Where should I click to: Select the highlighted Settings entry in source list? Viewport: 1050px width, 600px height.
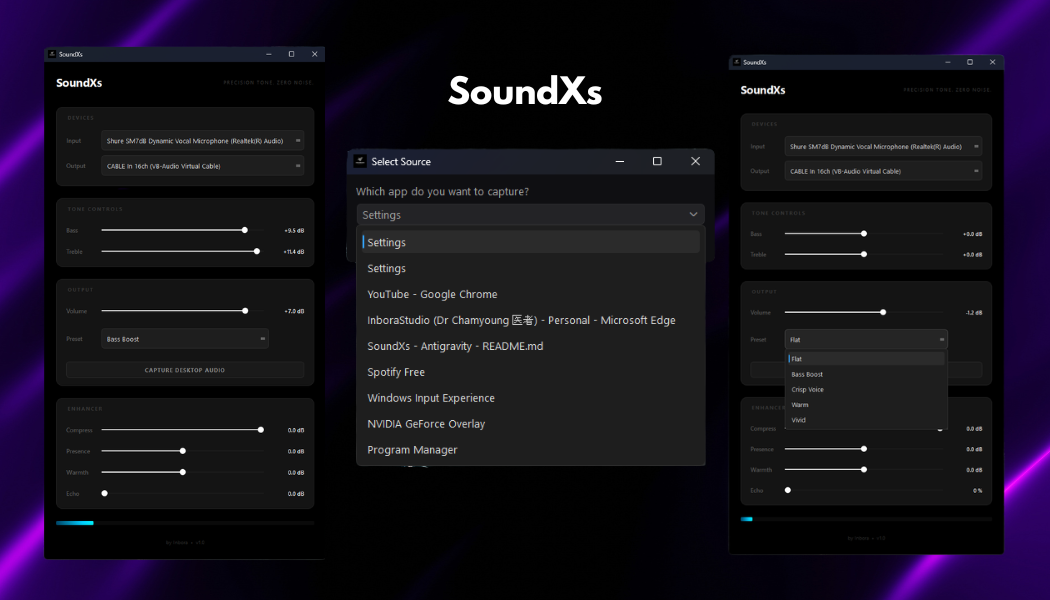pyautogui.click(x=530, y=242)
